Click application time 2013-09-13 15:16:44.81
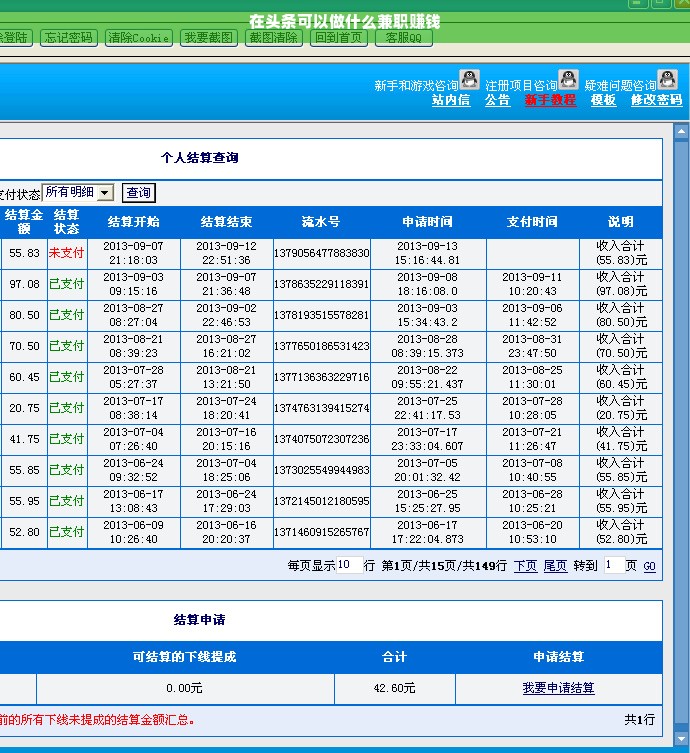 click(428, 253)
